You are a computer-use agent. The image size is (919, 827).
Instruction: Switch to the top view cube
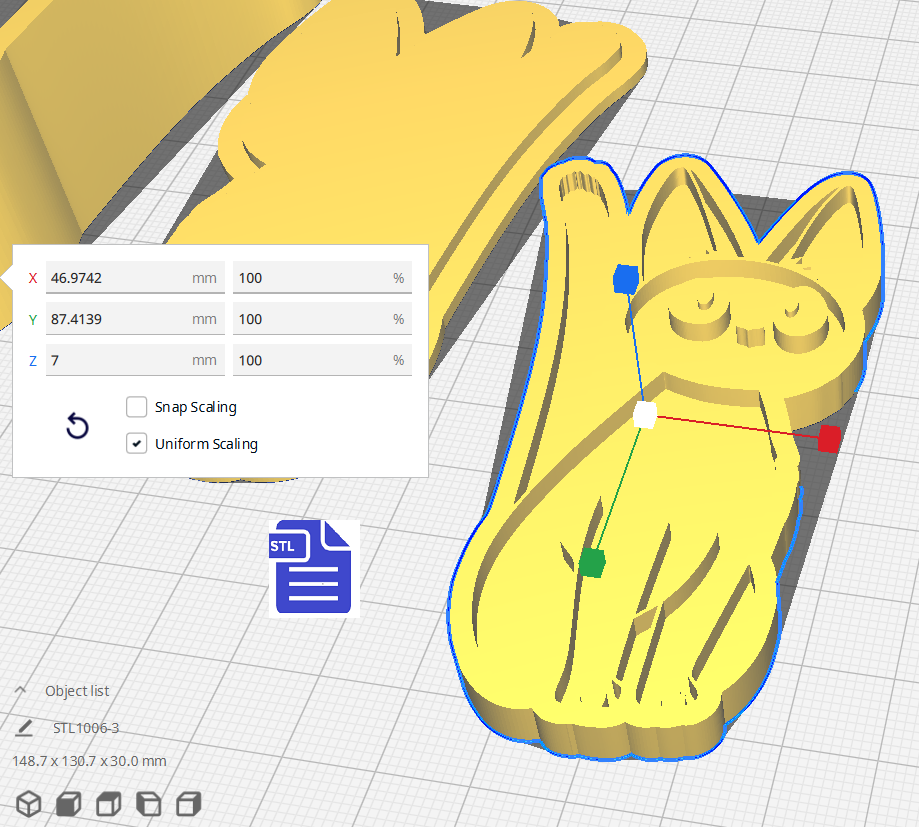click(x=108, y=803)
